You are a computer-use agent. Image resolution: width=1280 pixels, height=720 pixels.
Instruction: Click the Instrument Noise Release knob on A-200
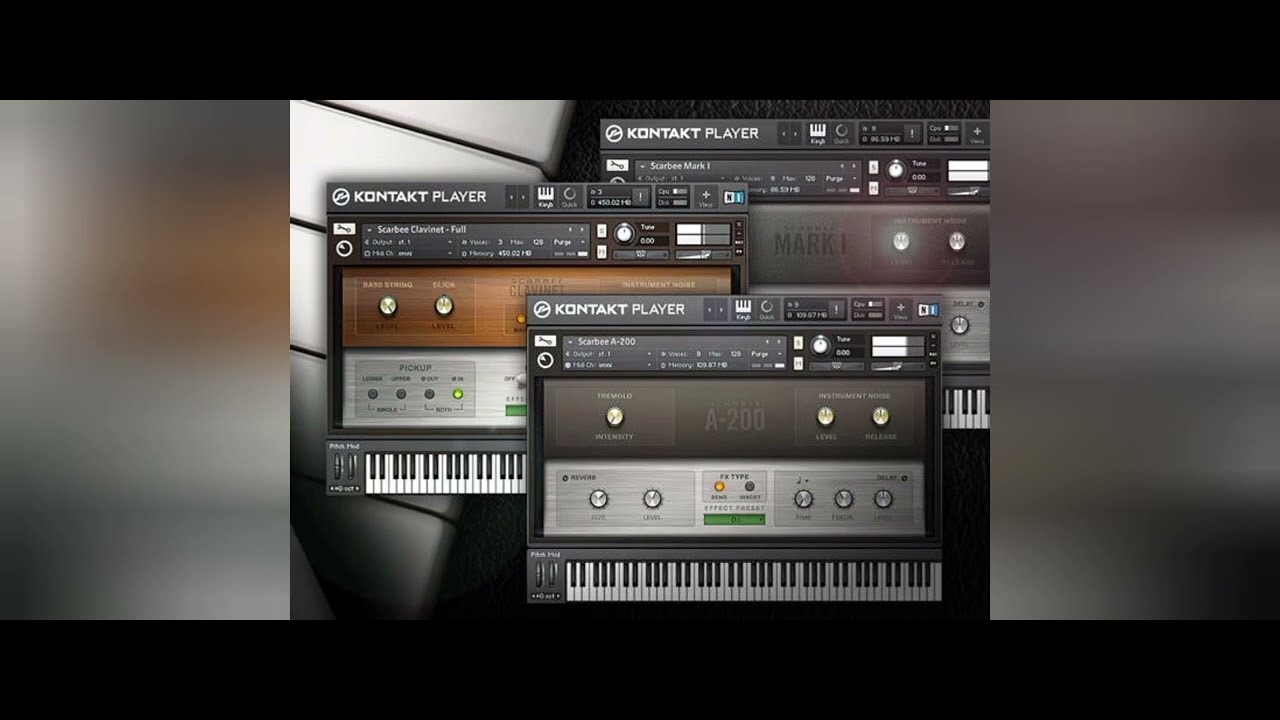click(881, 415)
